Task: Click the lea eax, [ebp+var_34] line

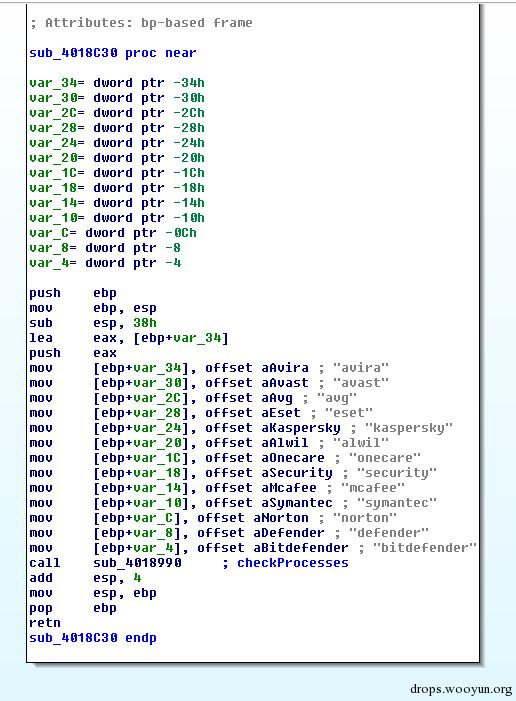Action: [129, 338]
